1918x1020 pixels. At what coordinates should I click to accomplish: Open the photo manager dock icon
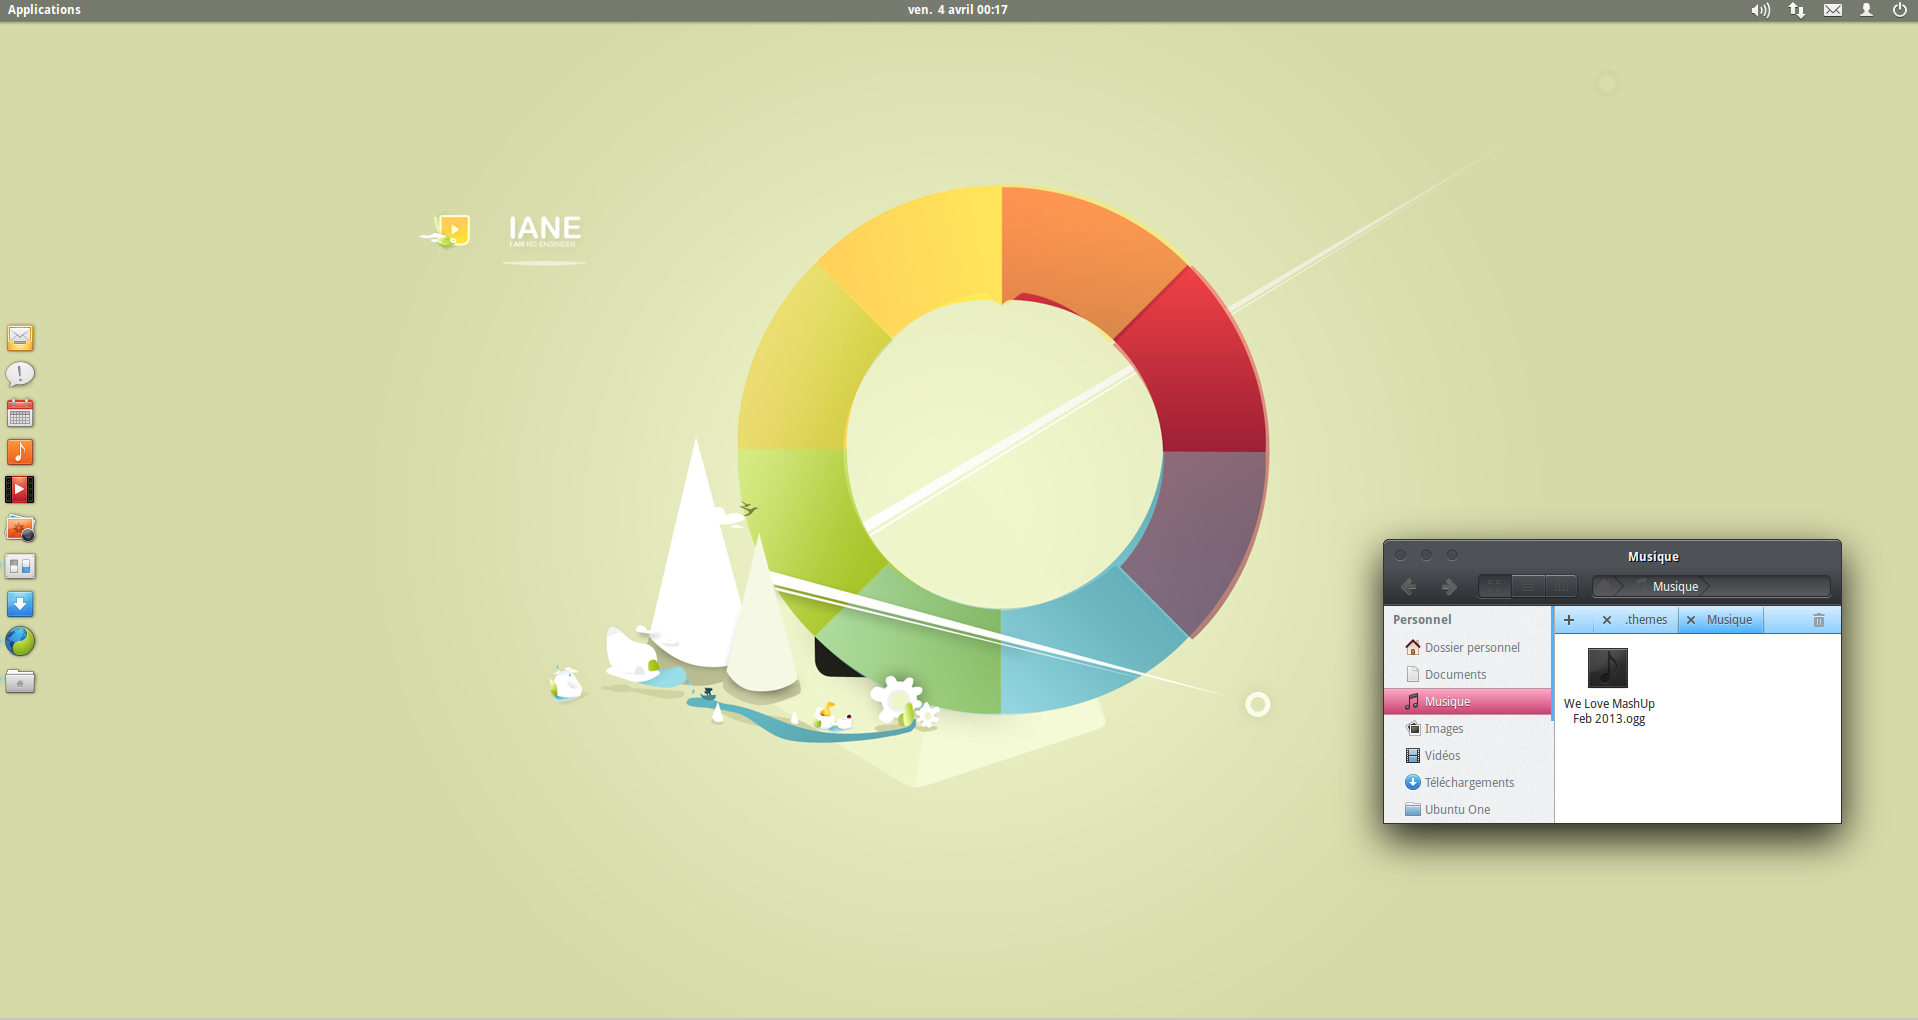pyautogui.click(x=20, y=528)
